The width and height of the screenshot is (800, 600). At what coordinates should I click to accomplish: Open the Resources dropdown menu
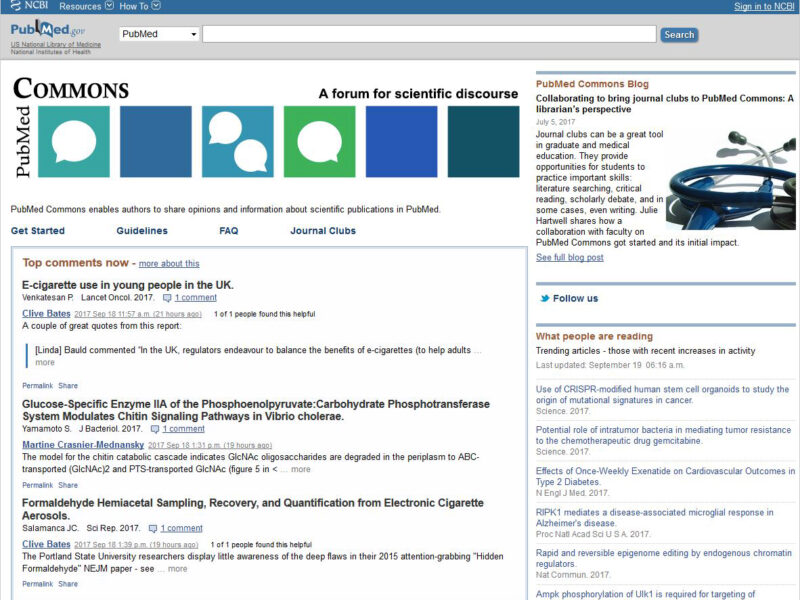[x=86, y=6]
